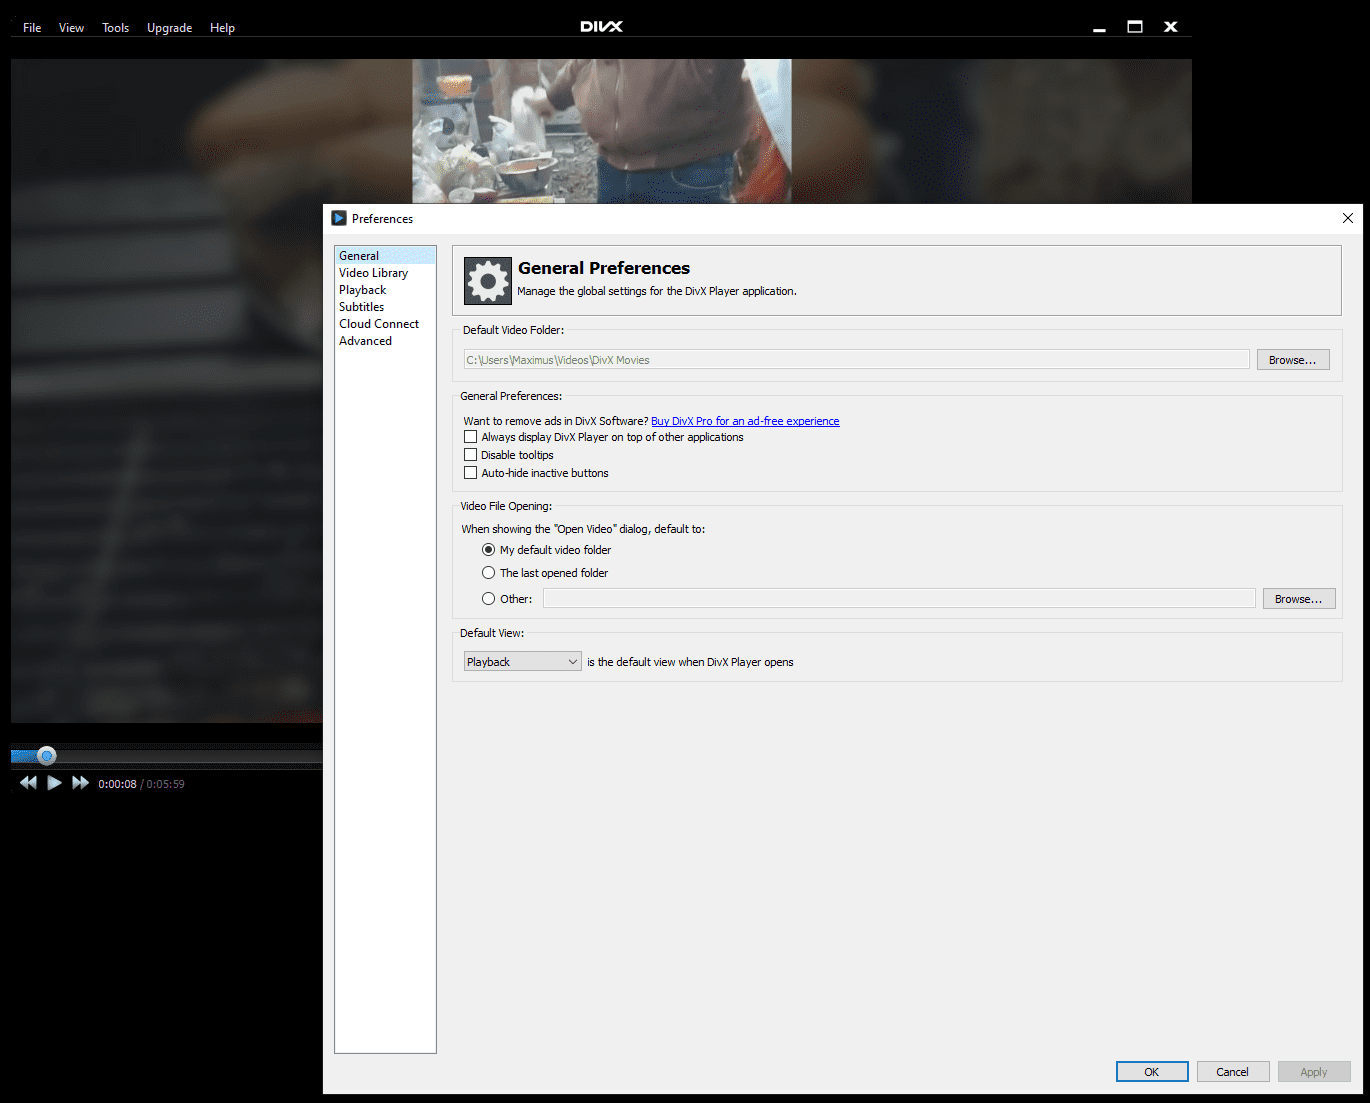This screenshot has height=1103, width=1370.
Task: Click Browse for Default Video Folder
Action: click(x=1293, y=360)
